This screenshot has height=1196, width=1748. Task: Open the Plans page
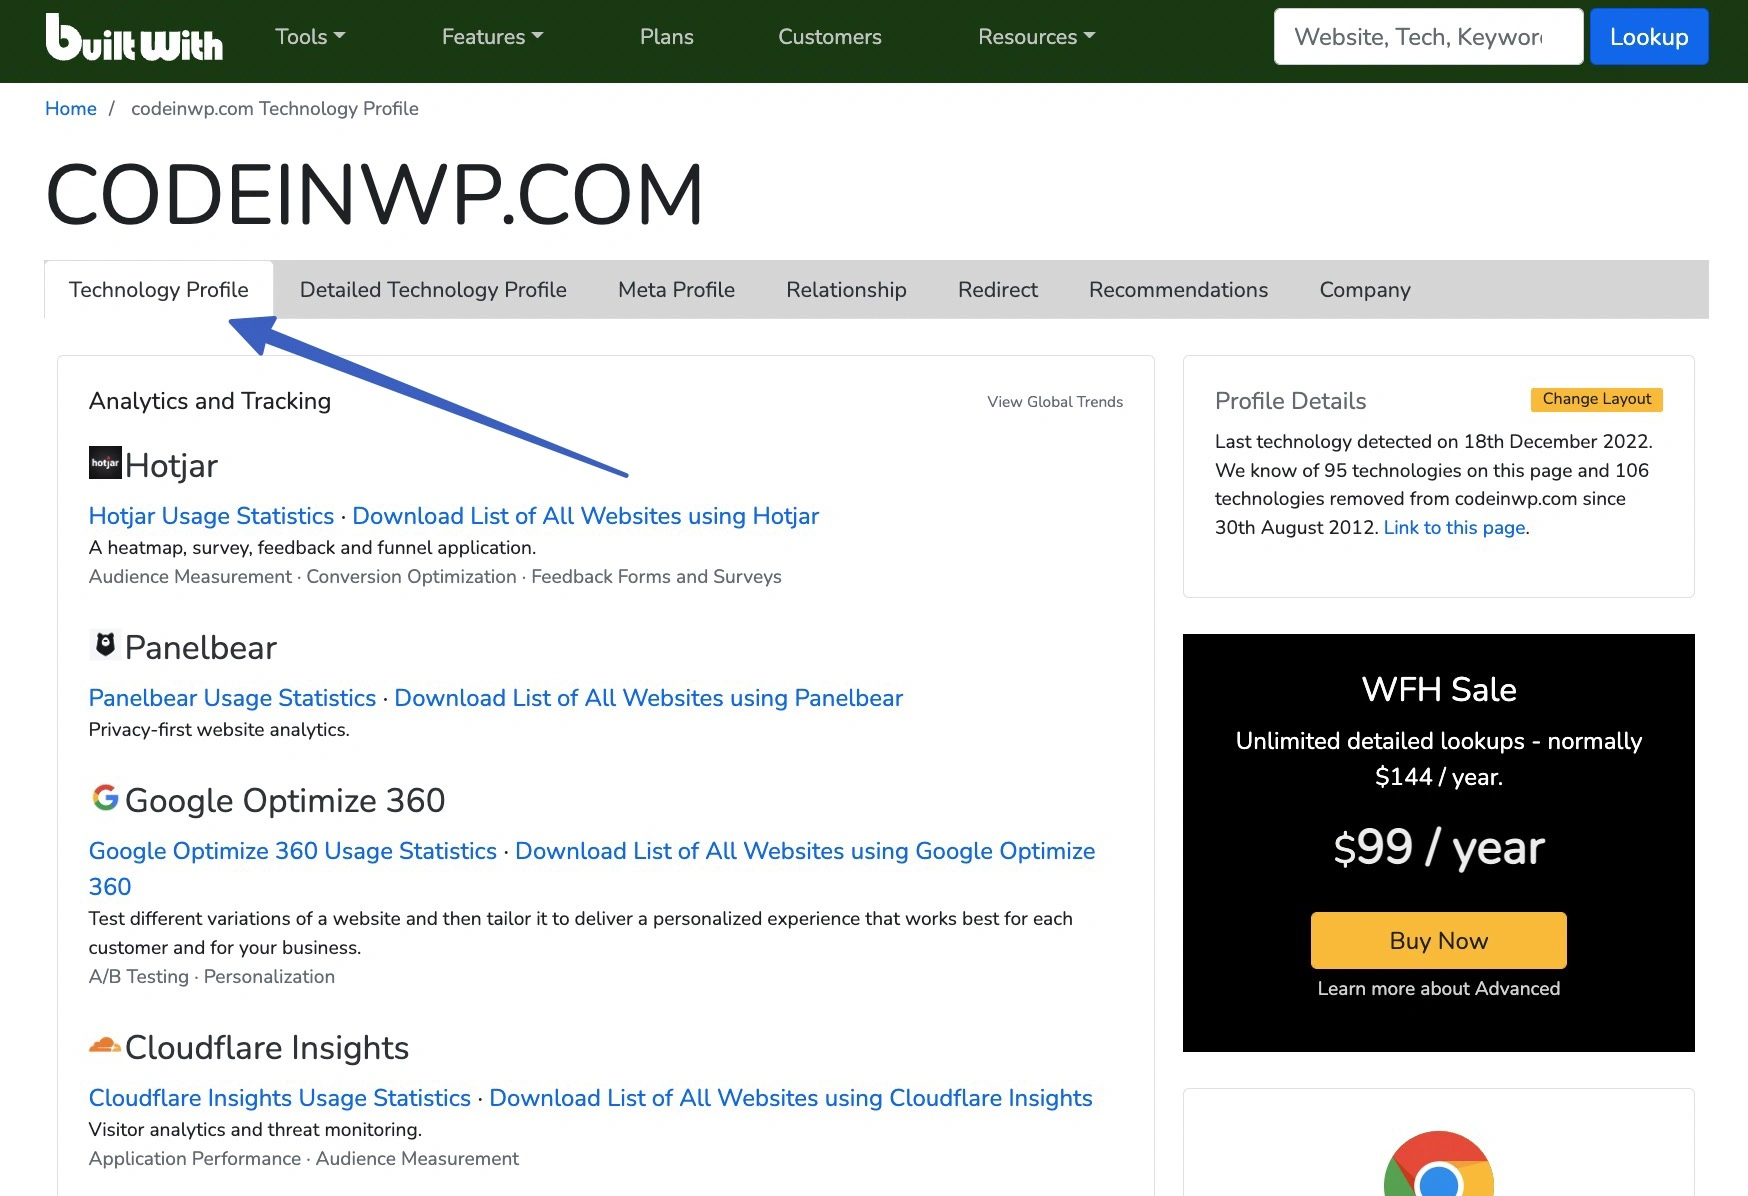click(666, 37)
